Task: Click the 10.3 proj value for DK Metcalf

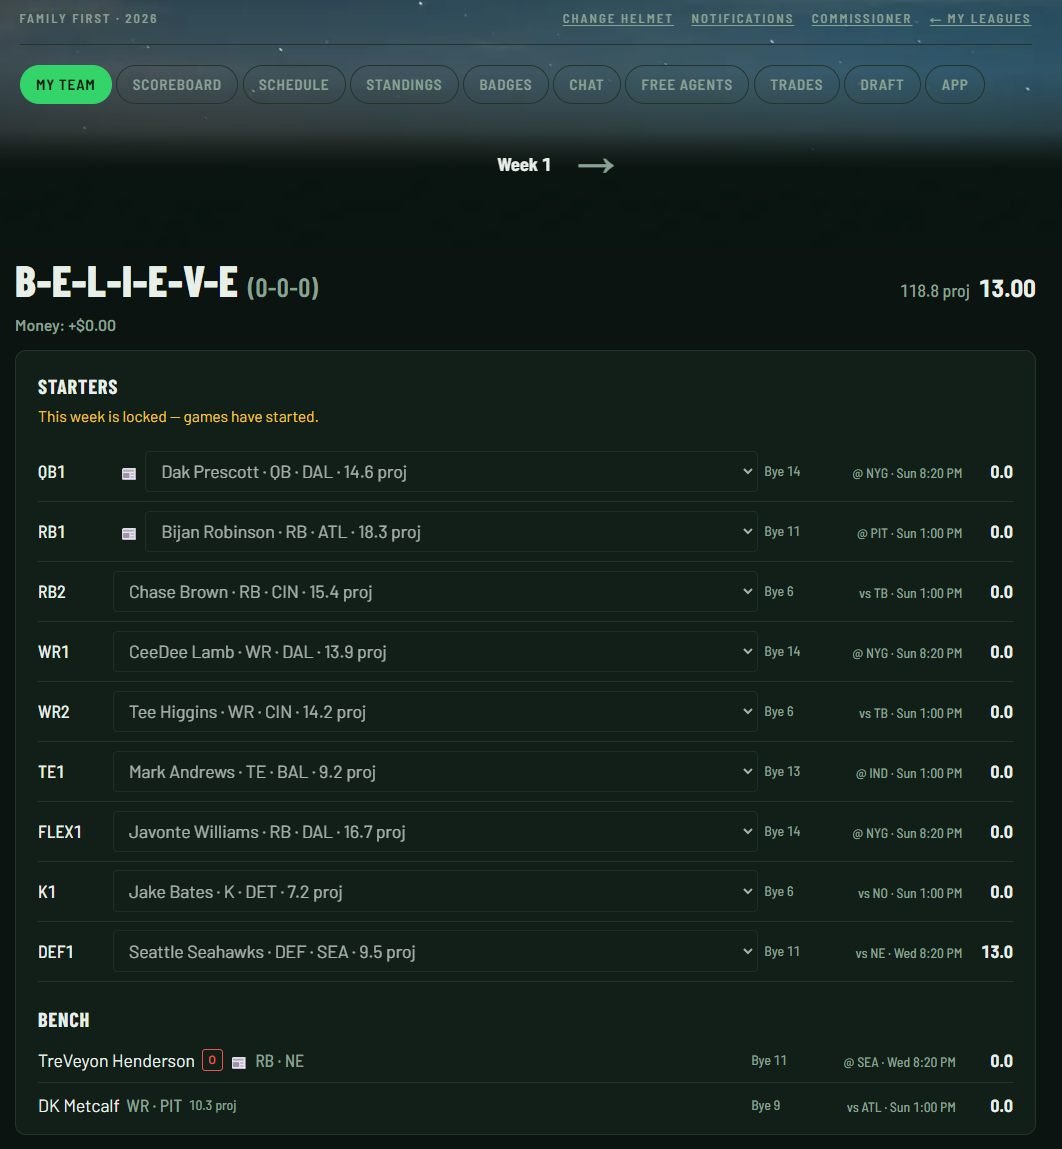Action: click(x=213, y=1105)
